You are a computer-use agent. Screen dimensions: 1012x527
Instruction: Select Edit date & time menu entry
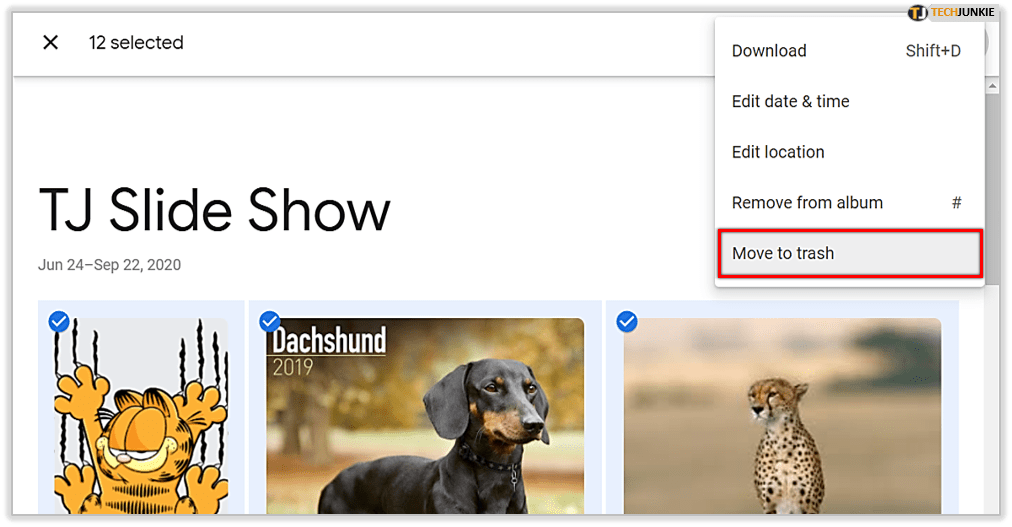tap(790, 102)
